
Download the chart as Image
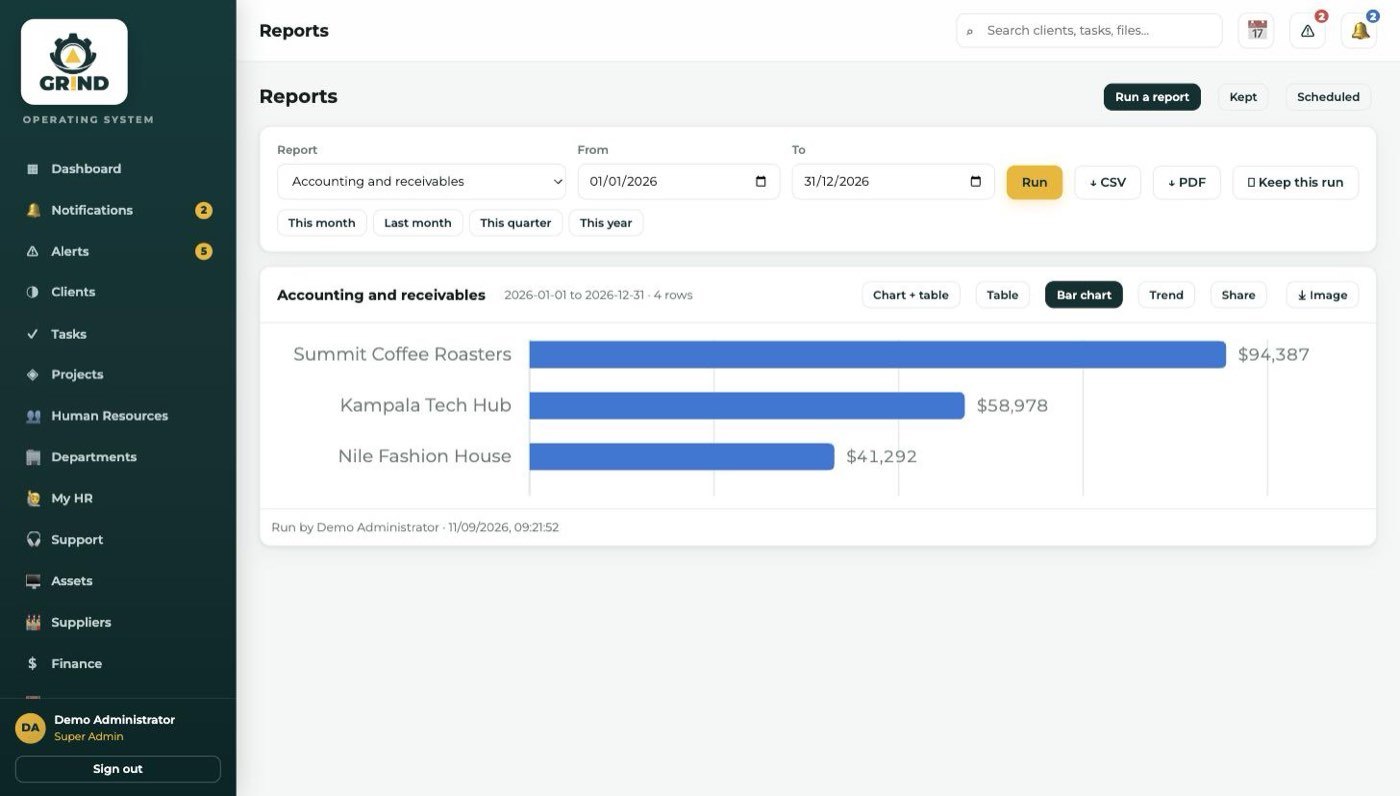[1322, 295]
